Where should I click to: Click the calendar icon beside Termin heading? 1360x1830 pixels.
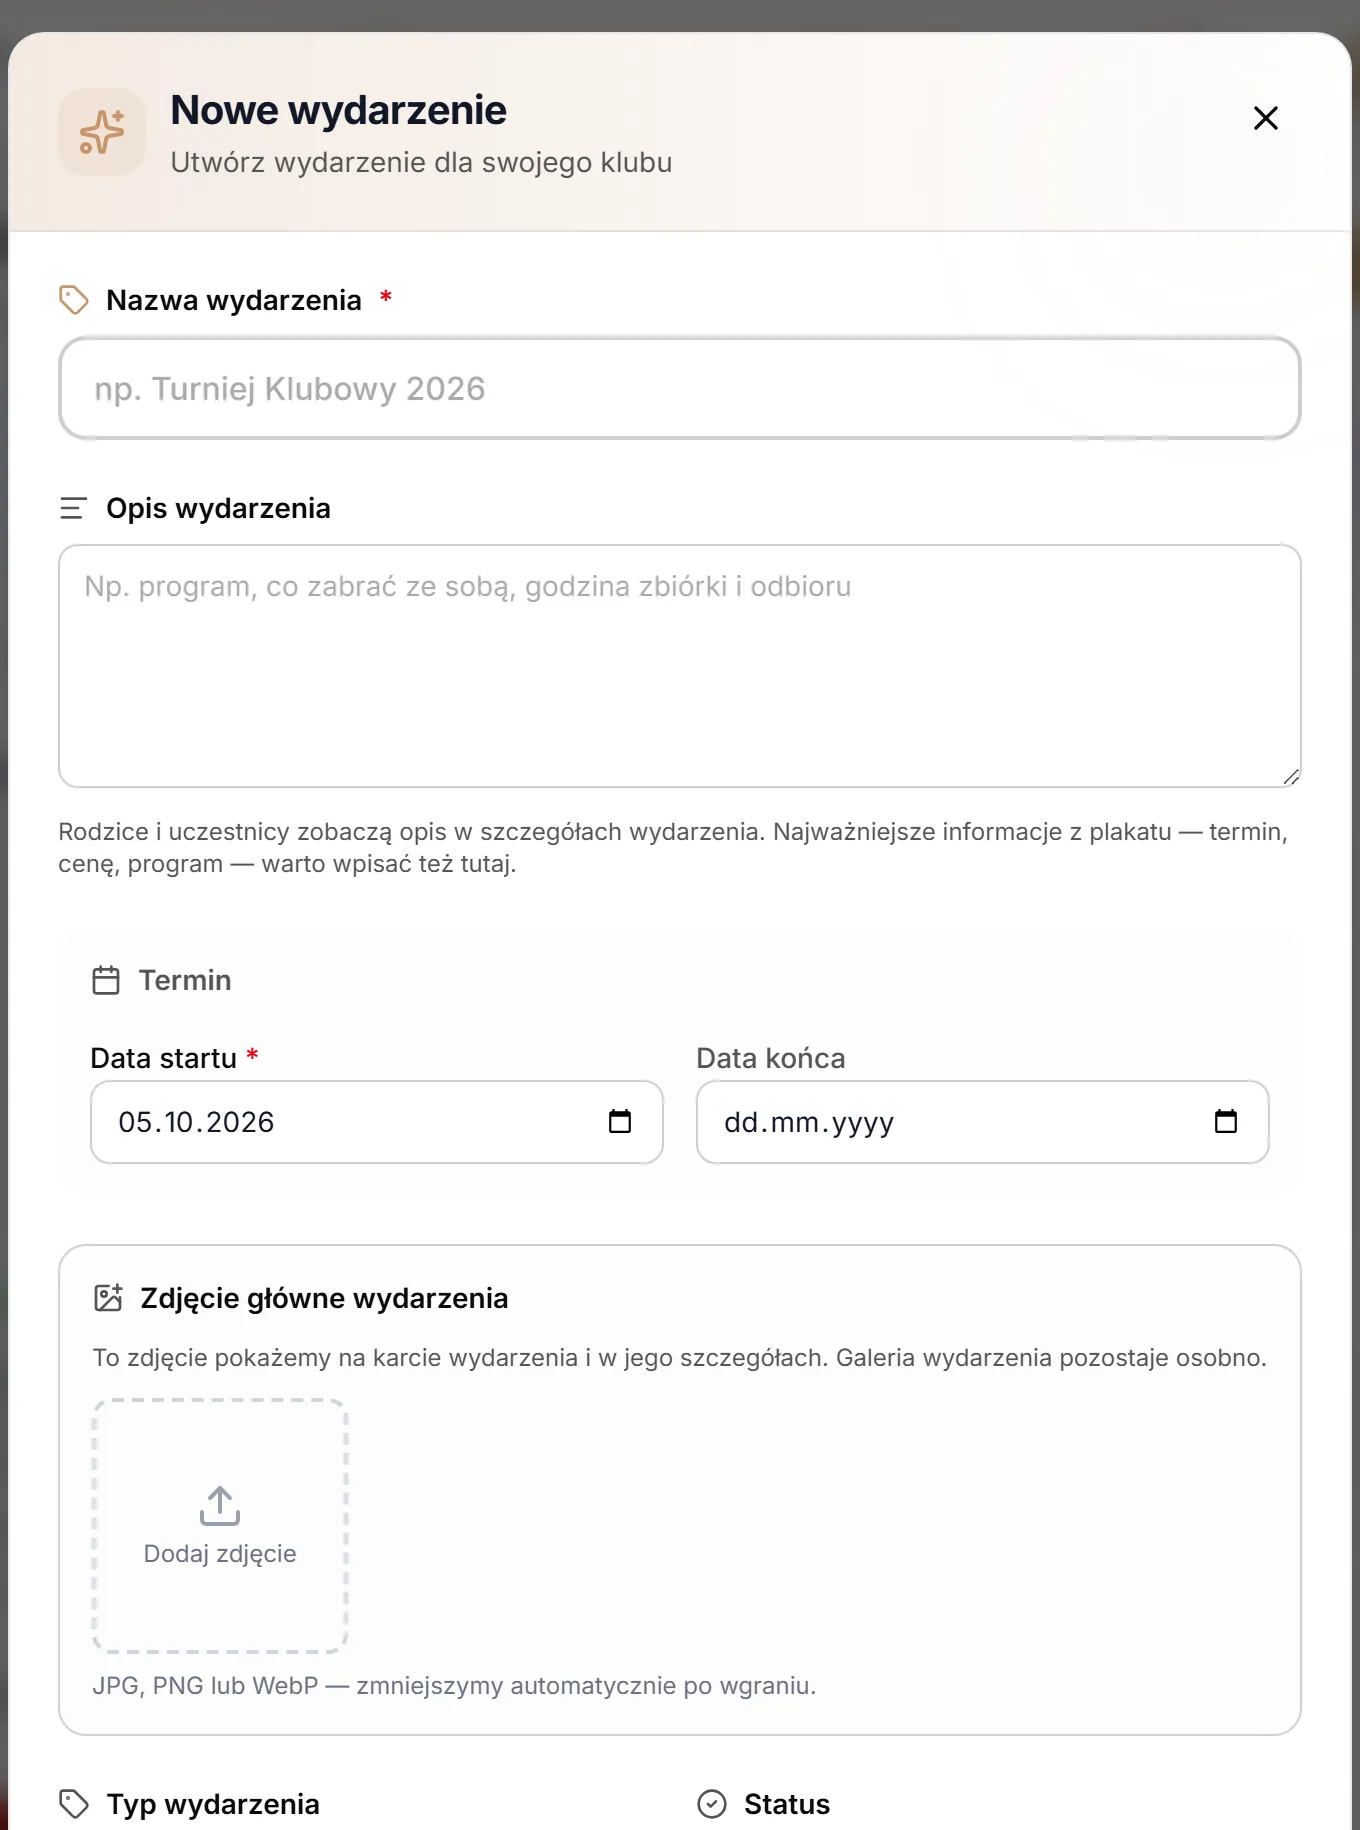[x=106, y=980]
